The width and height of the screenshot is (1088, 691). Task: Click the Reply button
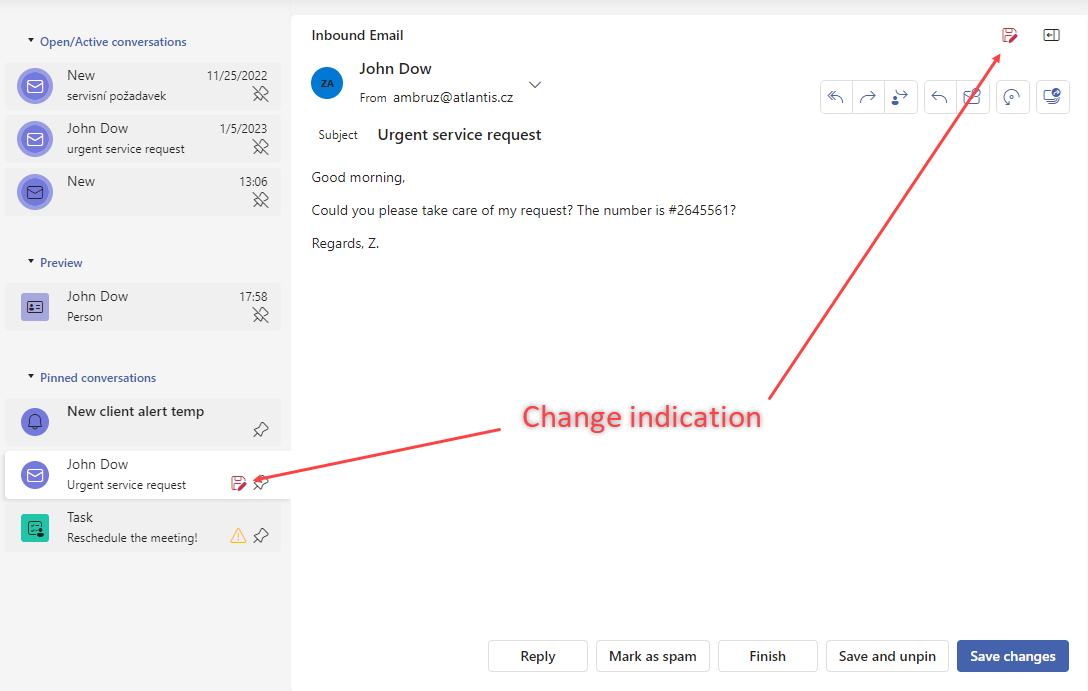point(538,656)
